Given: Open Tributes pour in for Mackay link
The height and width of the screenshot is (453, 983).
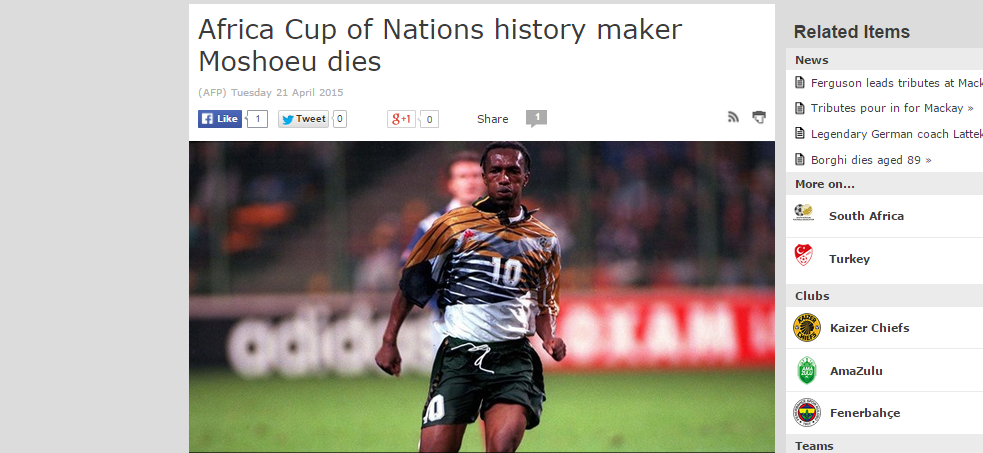Looking at the screenshot, I should [x=892, y=108].
